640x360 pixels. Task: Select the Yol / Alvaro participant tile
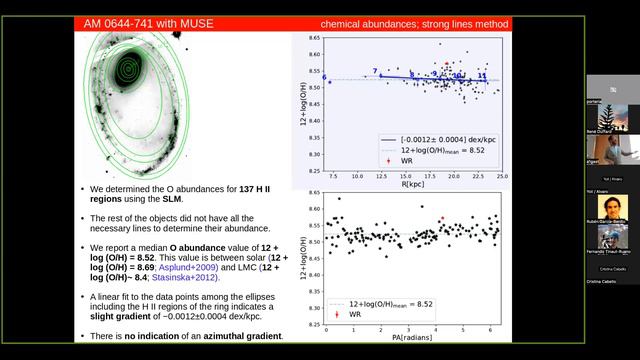point(613,180)
